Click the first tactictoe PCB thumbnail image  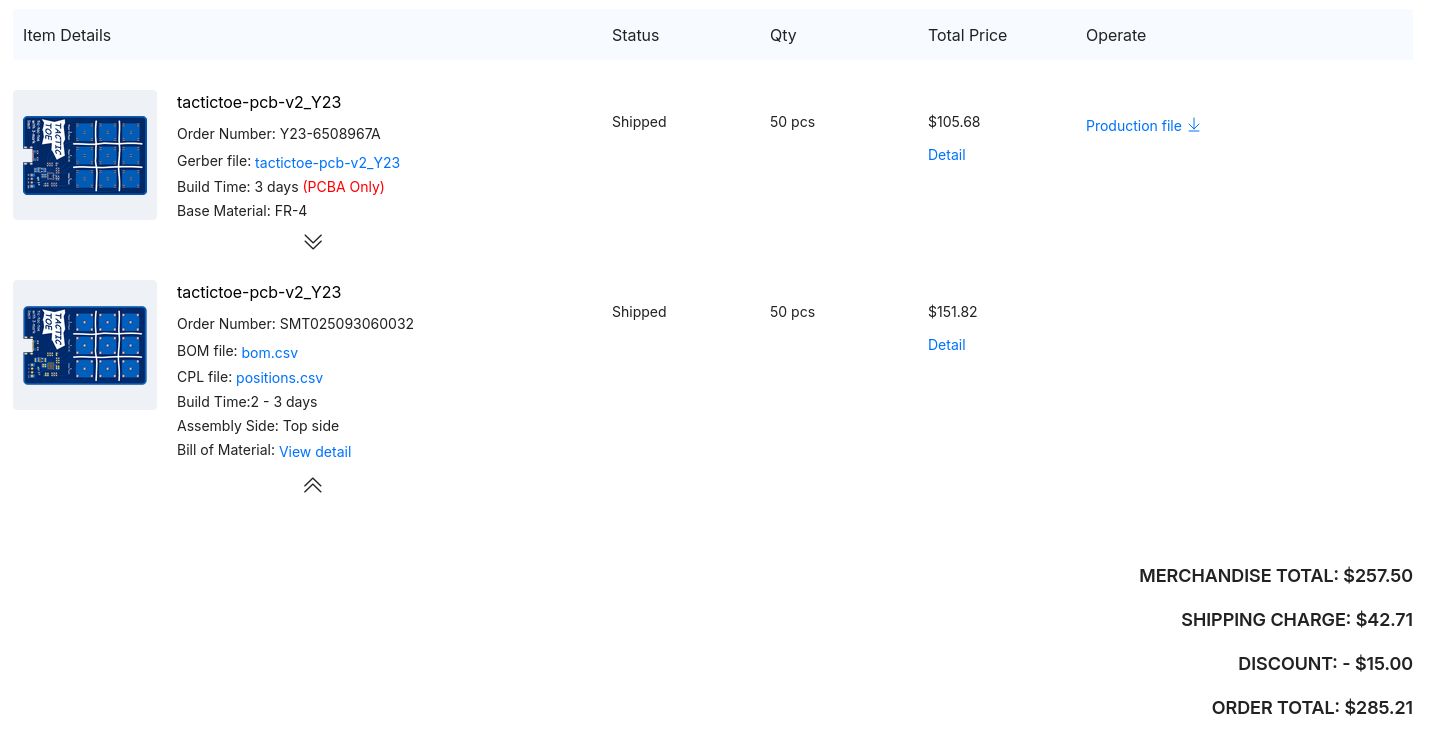(x=84, y=154)
